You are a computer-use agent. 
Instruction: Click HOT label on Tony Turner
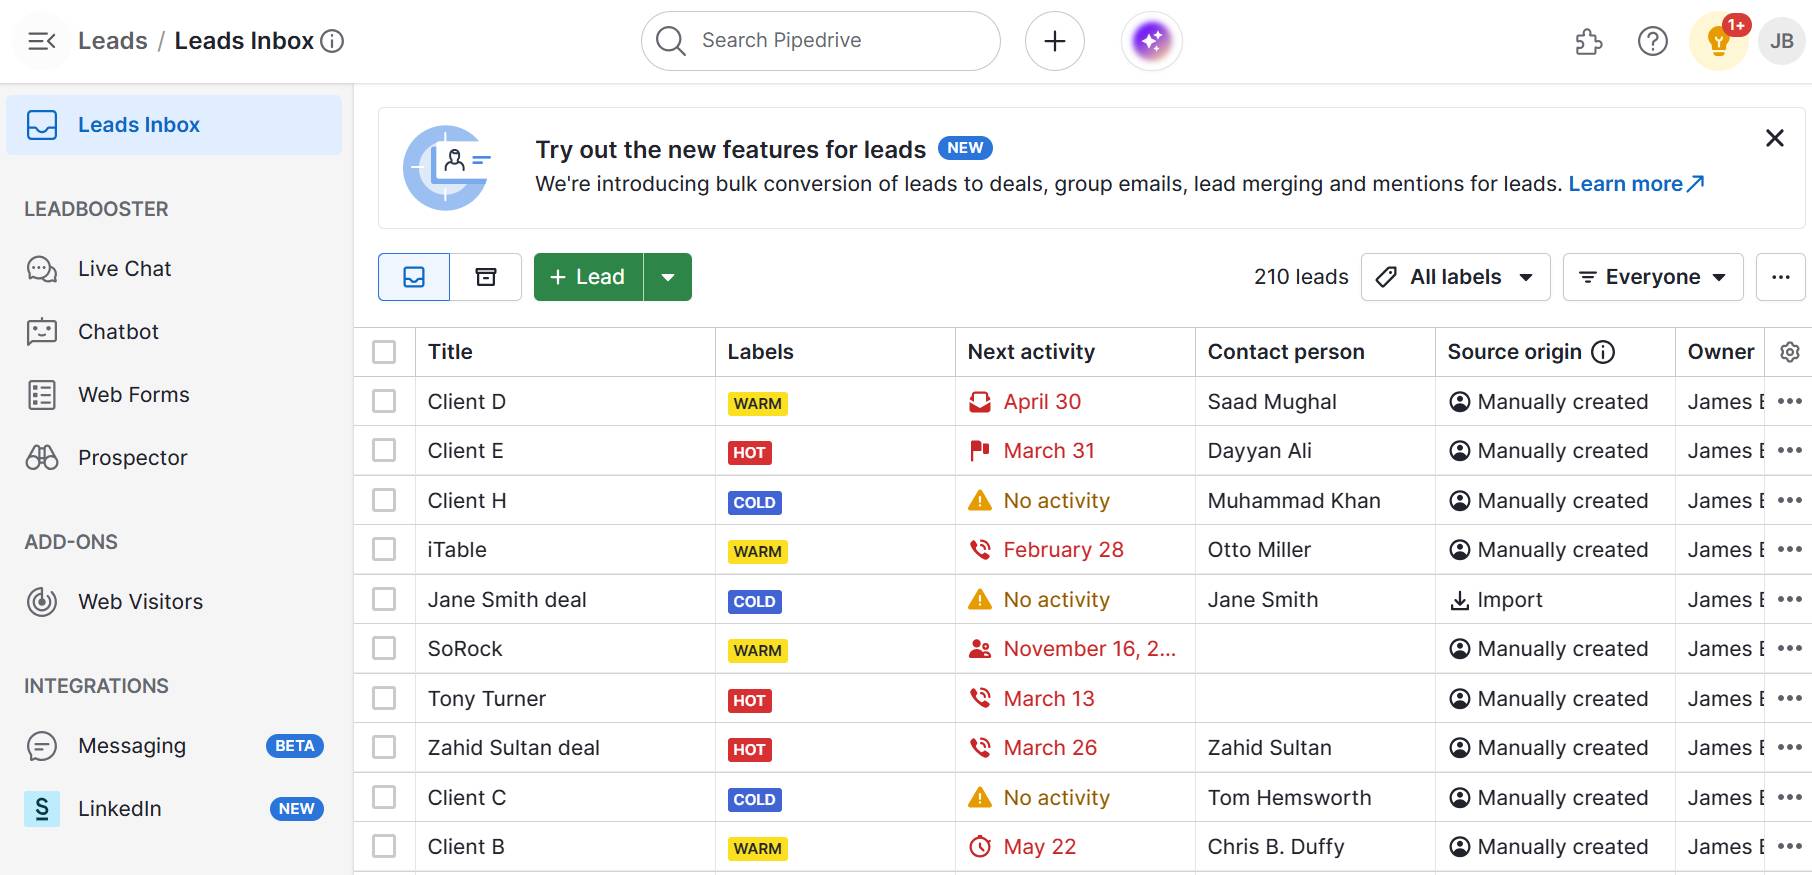pos(749,701)
